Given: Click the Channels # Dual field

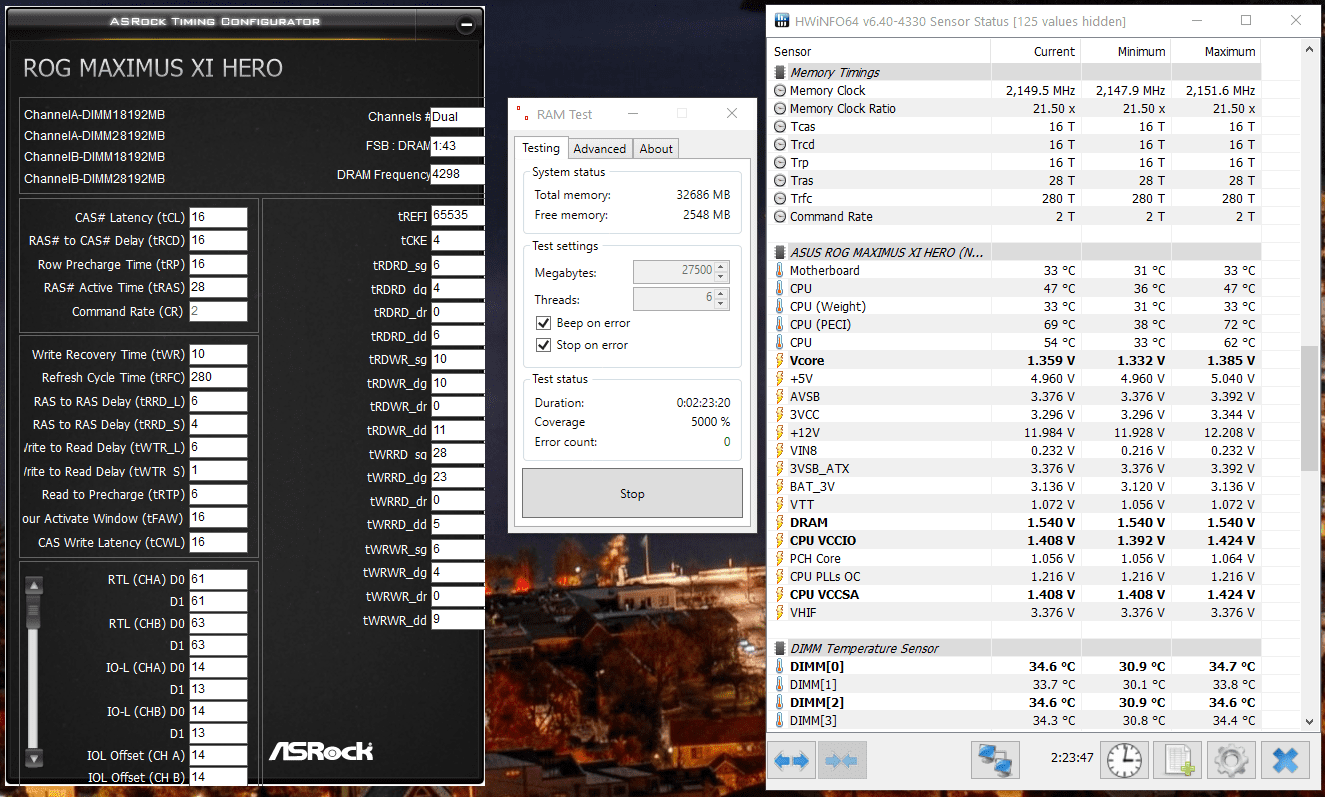Looking at the screenshot, I should click(x=457, y=117).
